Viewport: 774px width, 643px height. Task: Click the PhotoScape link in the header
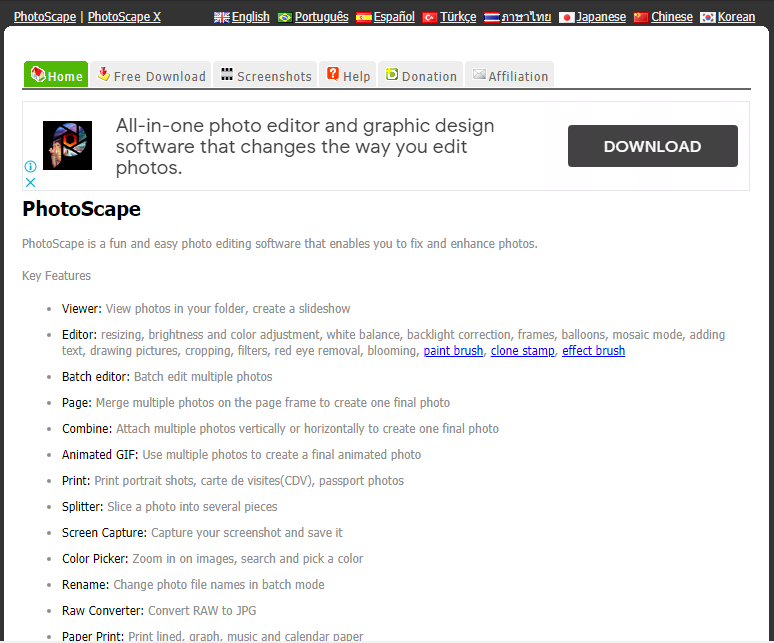click(x=45, y=17)
